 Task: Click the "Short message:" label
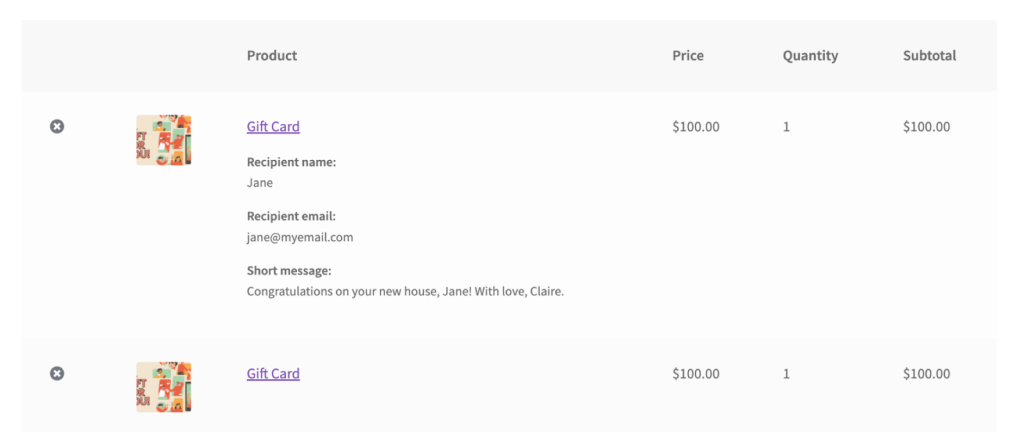pyautogui.click(x=289, y=271)
